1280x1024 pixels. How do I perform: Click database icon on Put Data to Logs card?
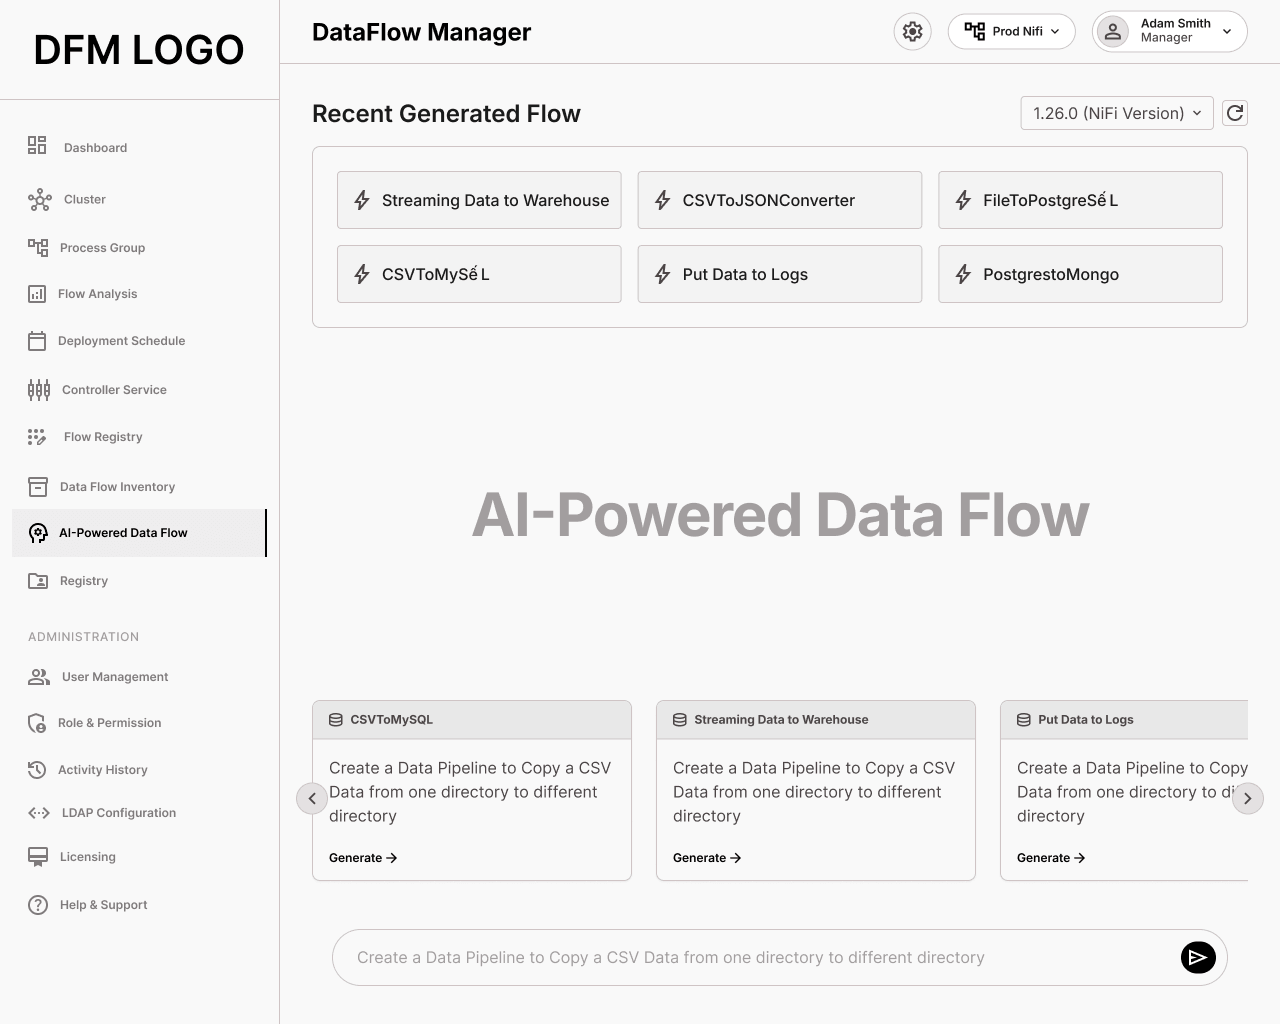click(x=1024, y=720)
